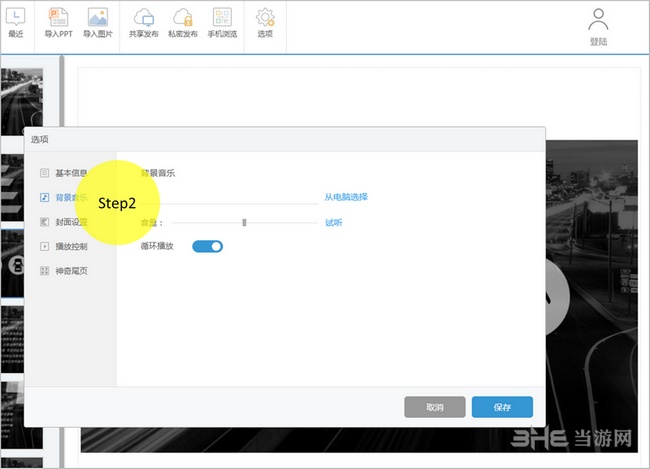Open 私密发布 private publish icon
Viewport: 650px width, 469px height.
click(183, 23)
